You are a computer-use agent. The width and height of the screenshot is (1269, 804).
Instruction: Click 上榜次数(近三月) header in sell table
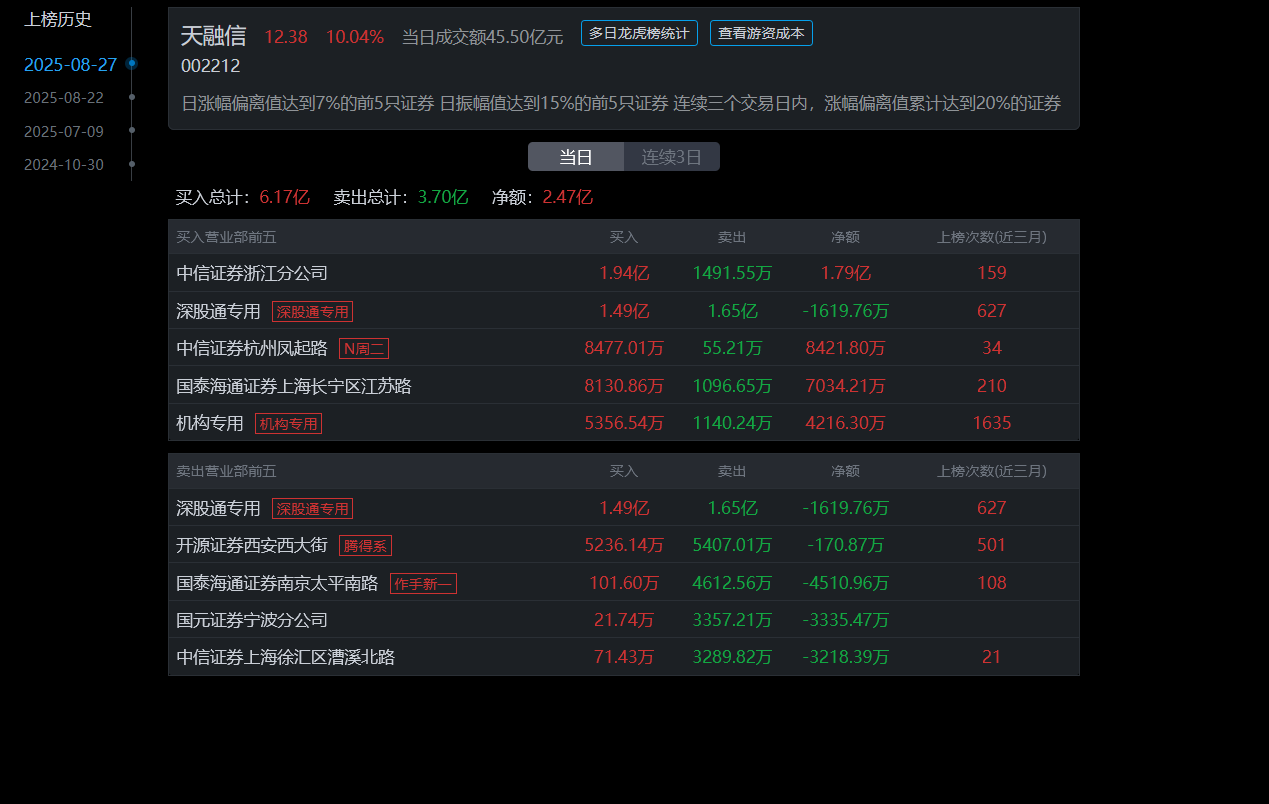point(992,471)
